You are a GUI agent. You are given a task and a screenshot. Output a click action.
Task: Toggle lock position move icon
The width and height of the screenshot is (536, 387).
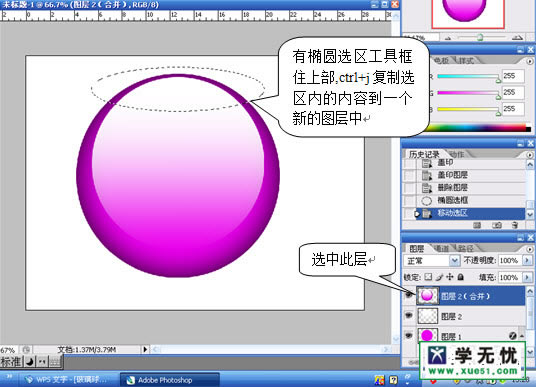tap(450, 277)
